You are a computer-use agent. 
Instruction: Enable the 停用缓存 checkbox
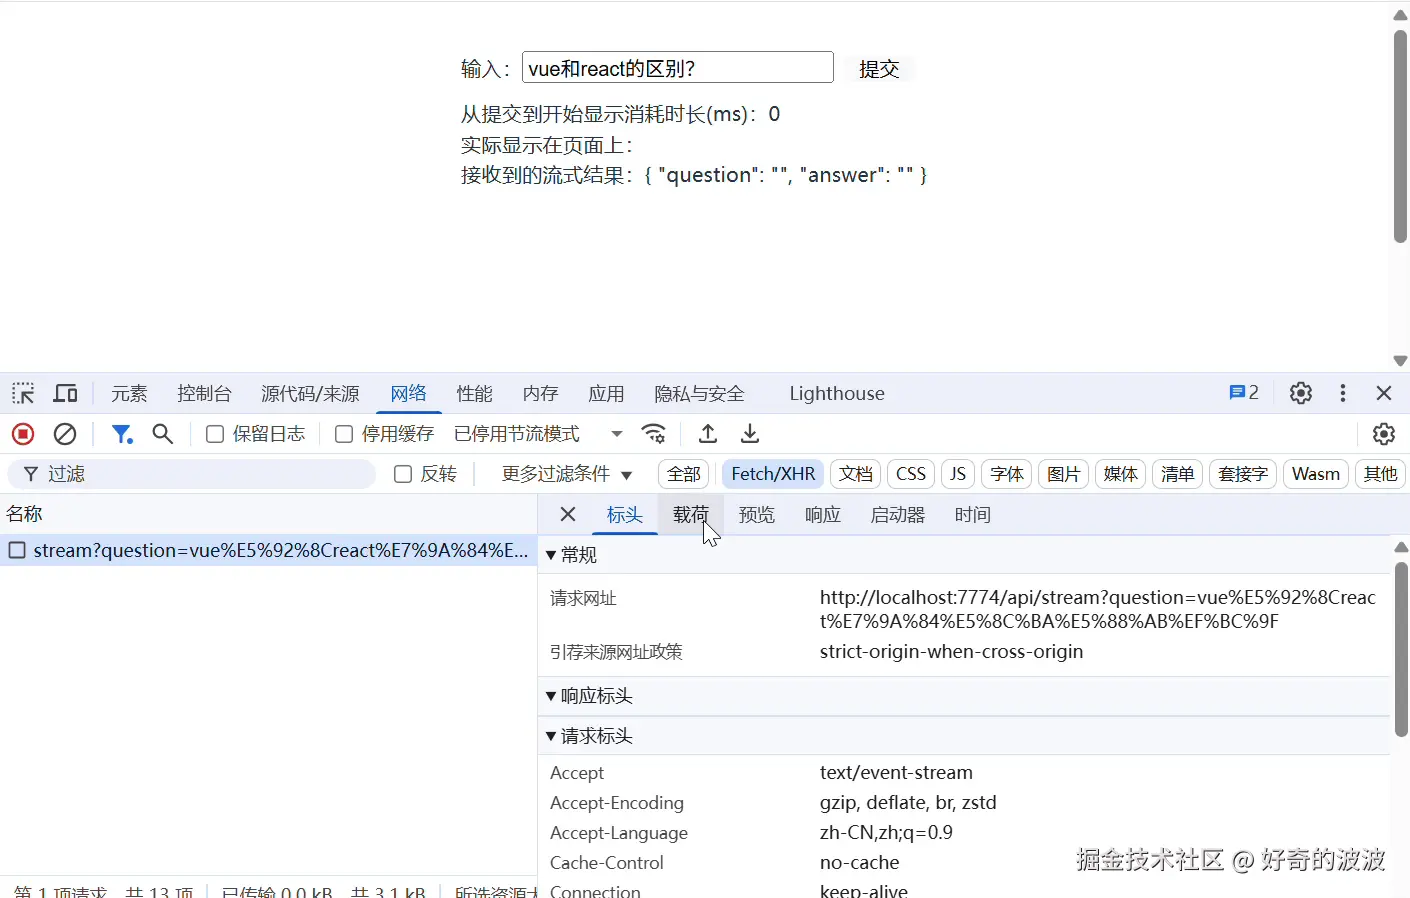pos(344,434)
